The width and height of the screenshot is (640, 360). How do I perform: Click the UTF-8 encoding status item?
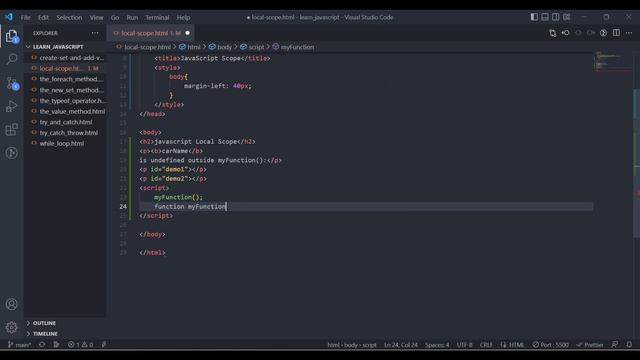464,345
